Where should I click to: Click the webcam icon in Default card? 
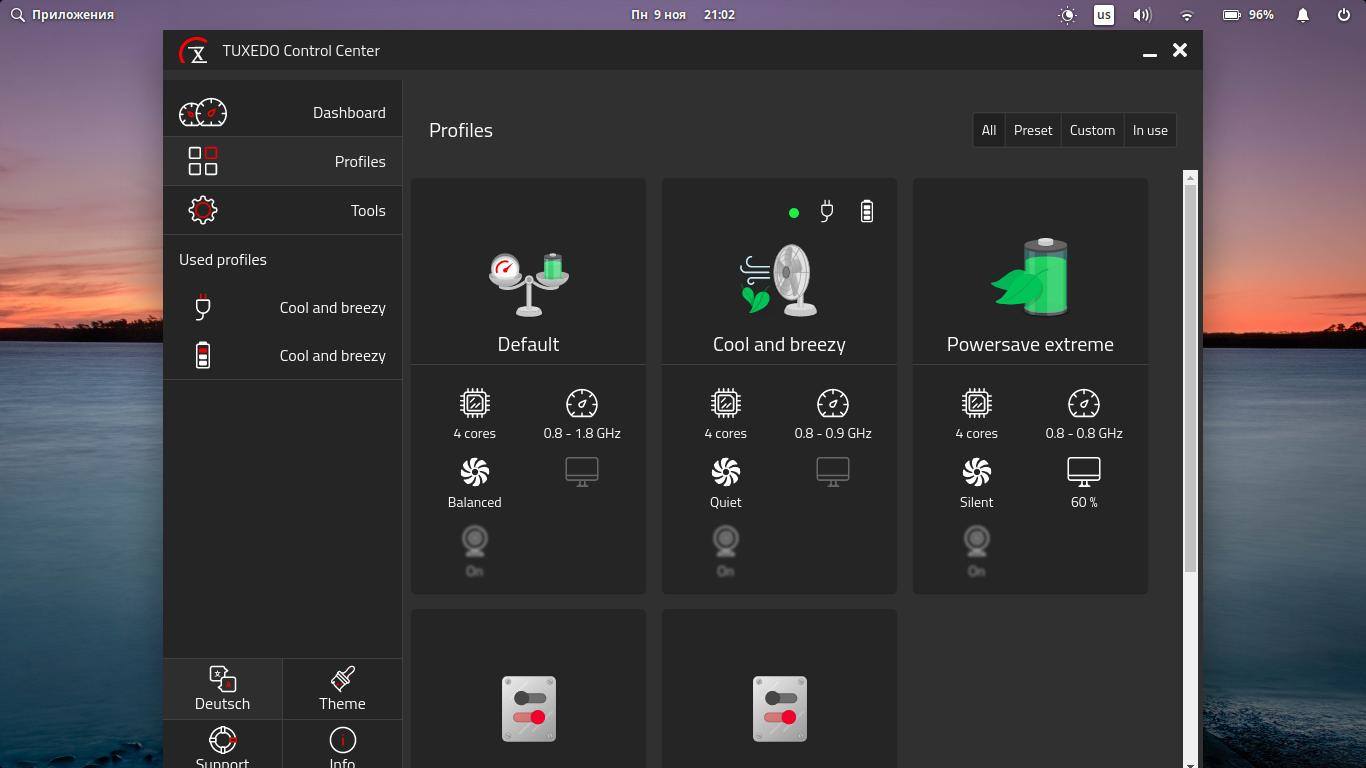(x=475, y=541)
